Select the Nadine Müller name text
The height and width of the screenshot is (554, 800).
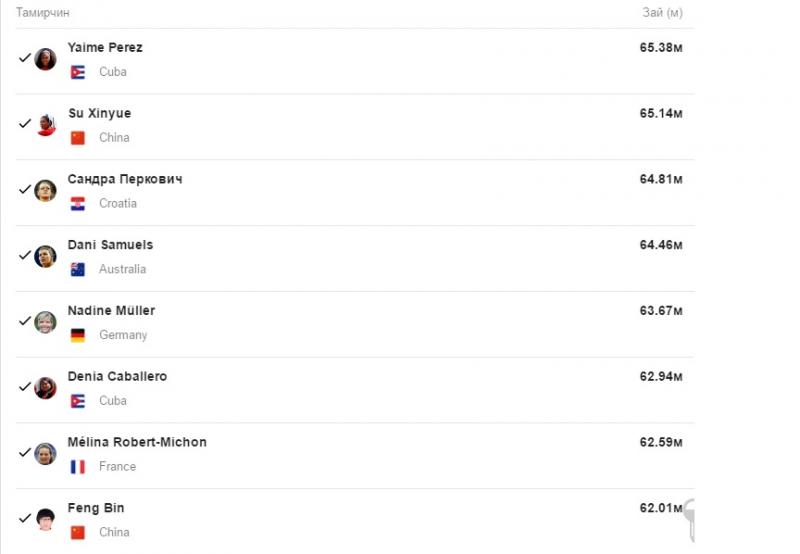coord(111,311)
